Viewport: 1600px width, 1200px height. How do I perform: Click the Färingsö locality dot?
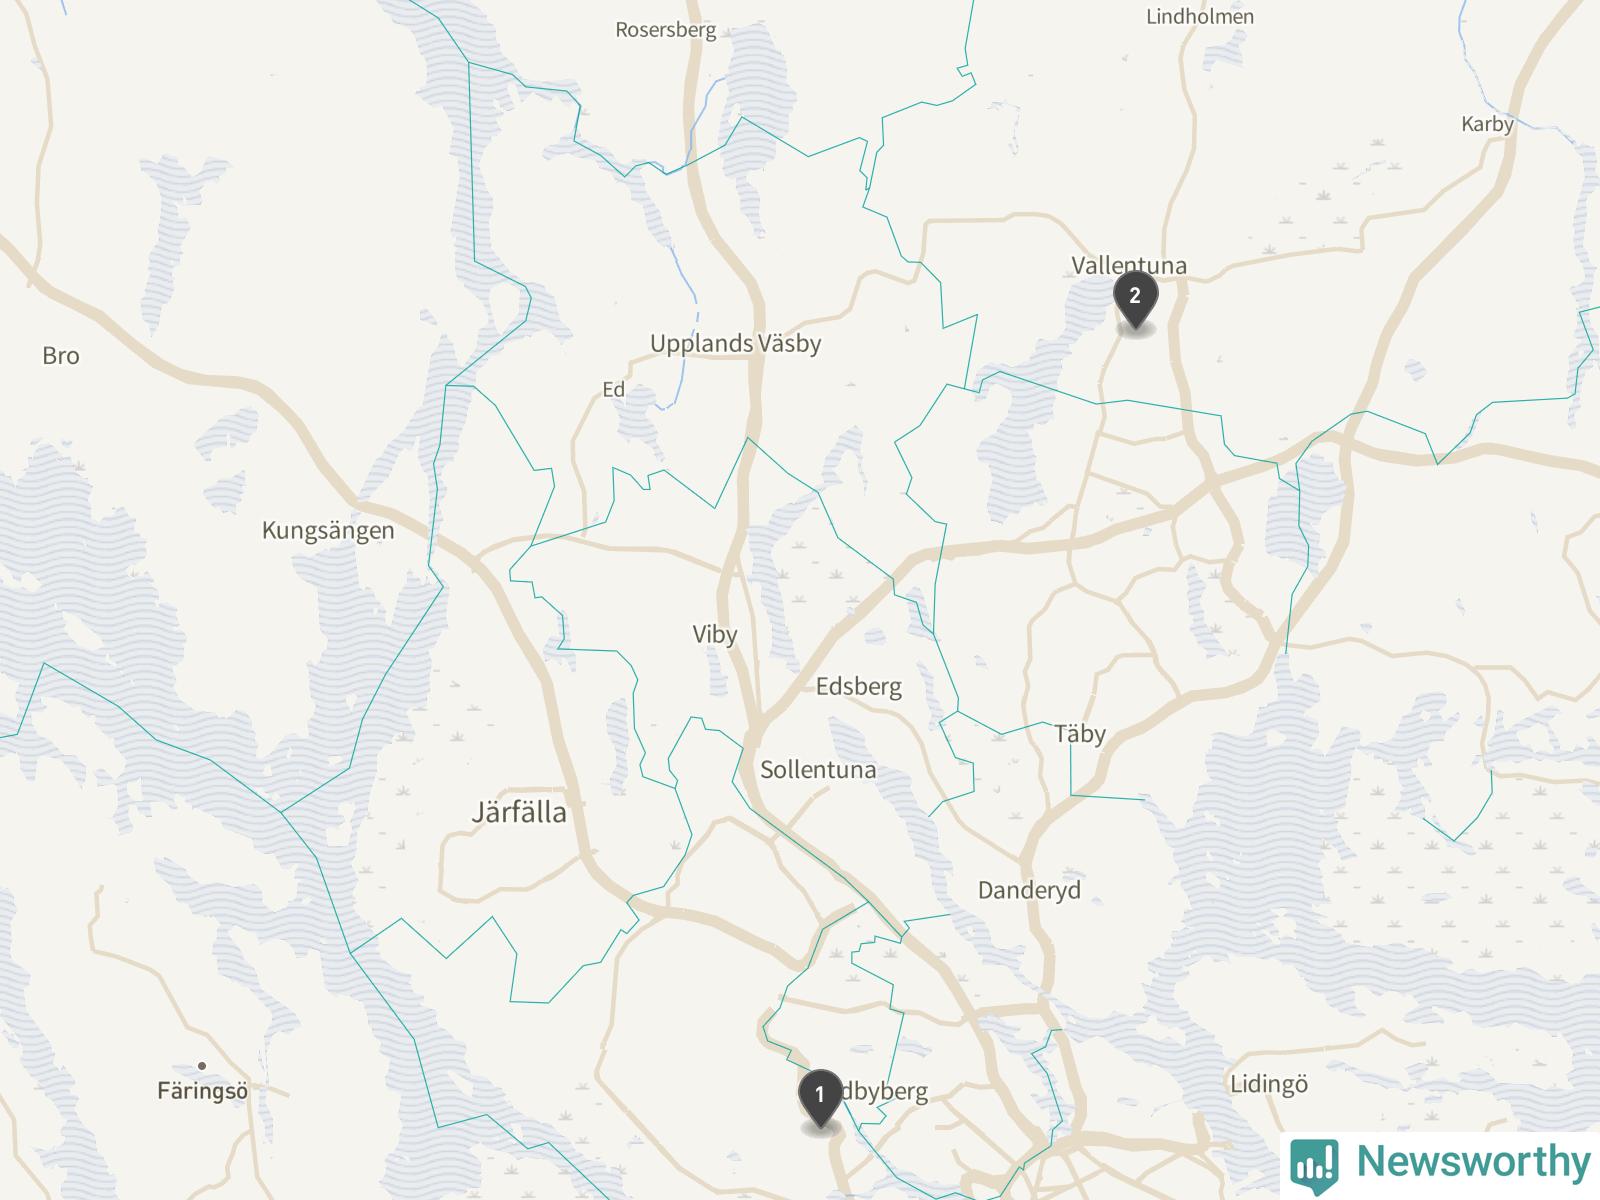202,1066
